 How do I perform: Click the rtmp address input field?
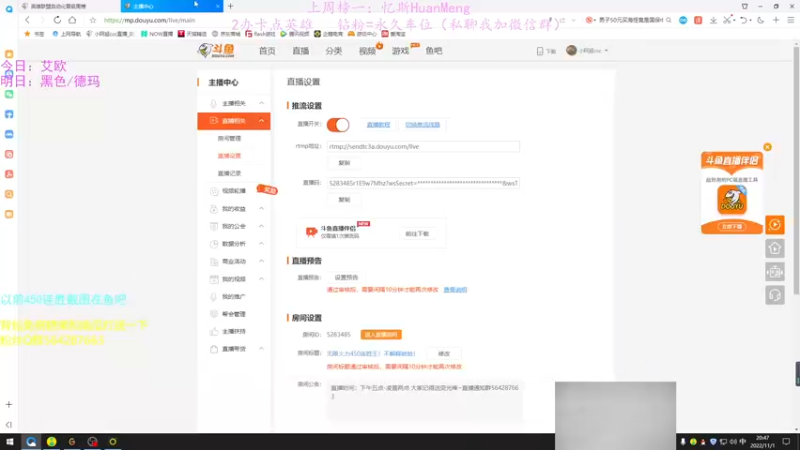[x=423, y=146]
